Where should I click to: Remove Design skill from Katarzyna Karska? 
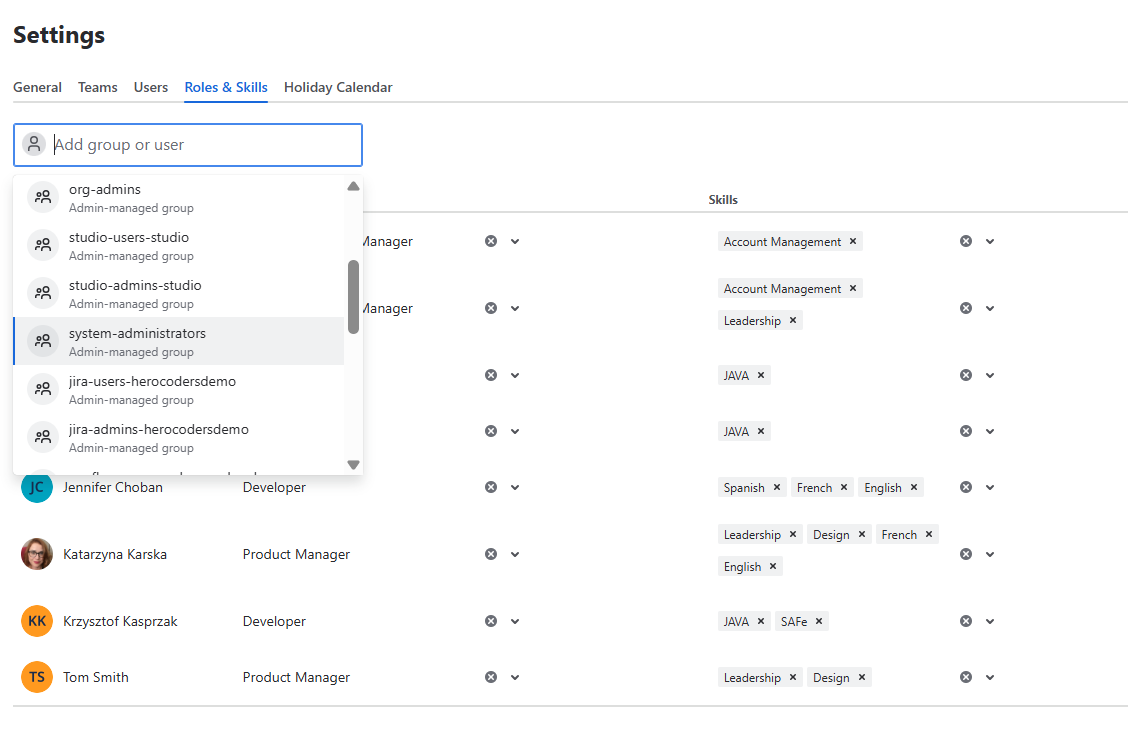point(862,534)
